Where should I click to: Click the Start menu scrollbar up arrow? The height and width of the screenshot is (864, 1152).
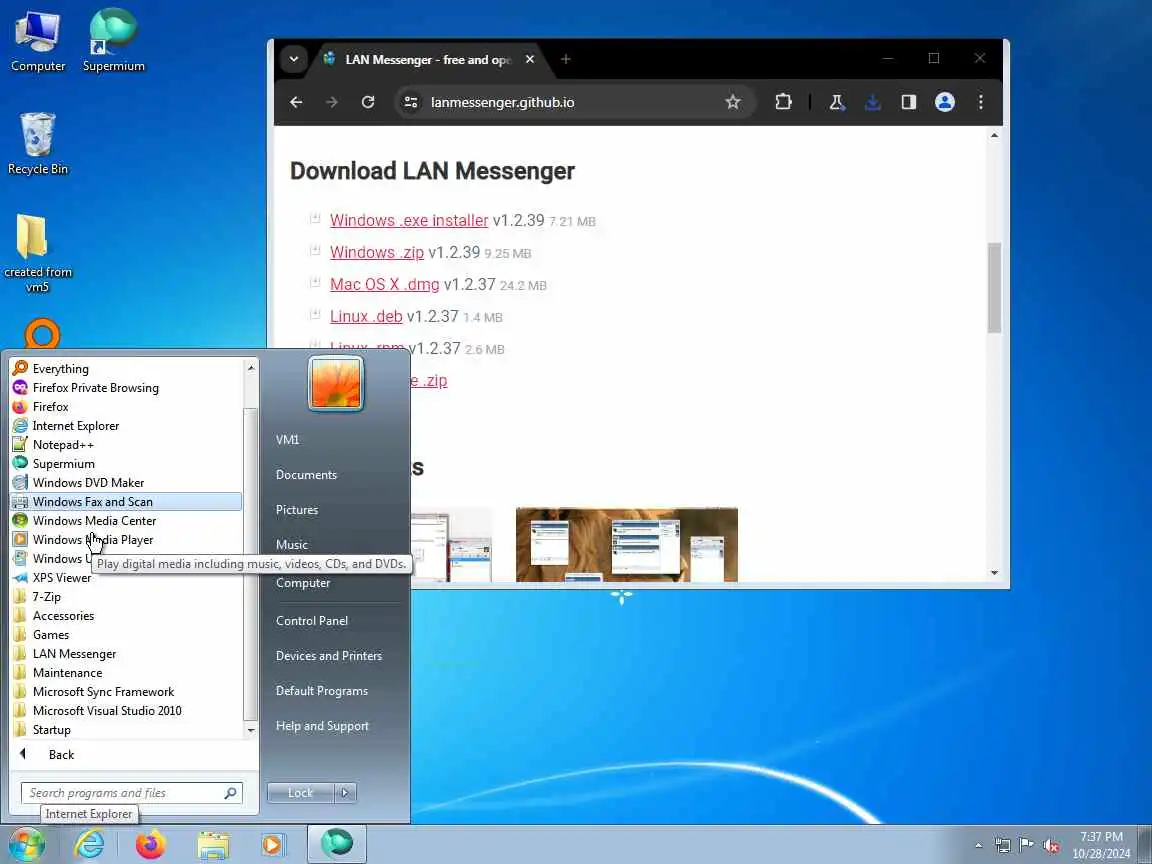click(x=251, y=367)
